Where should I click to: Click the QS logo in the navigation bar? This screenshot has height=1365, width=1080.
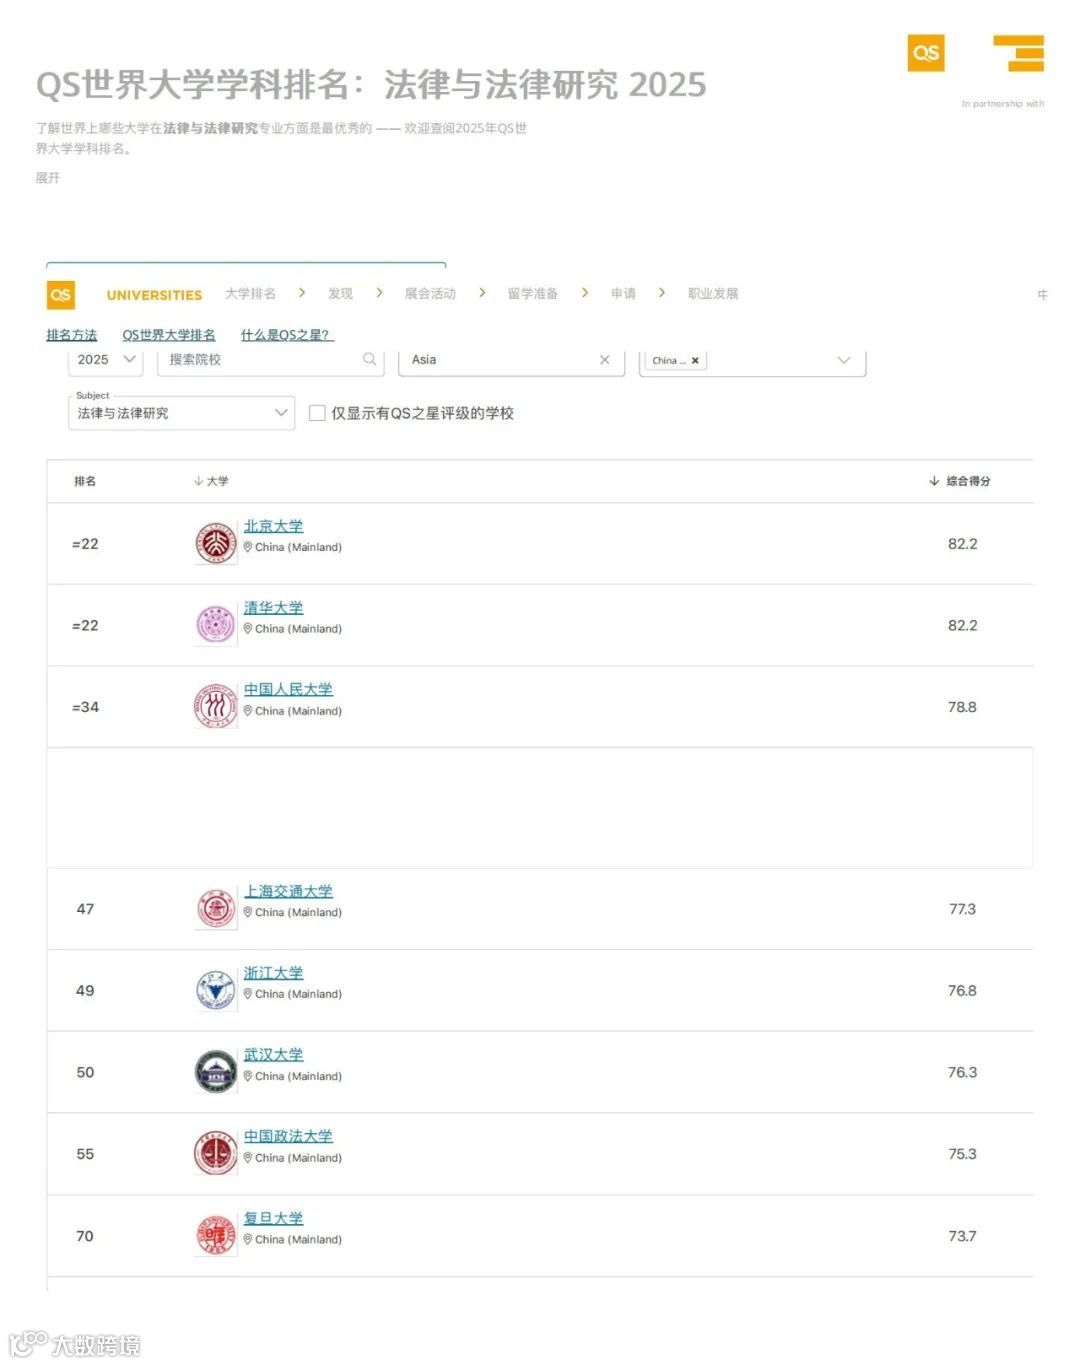click(x=61, y=294)
